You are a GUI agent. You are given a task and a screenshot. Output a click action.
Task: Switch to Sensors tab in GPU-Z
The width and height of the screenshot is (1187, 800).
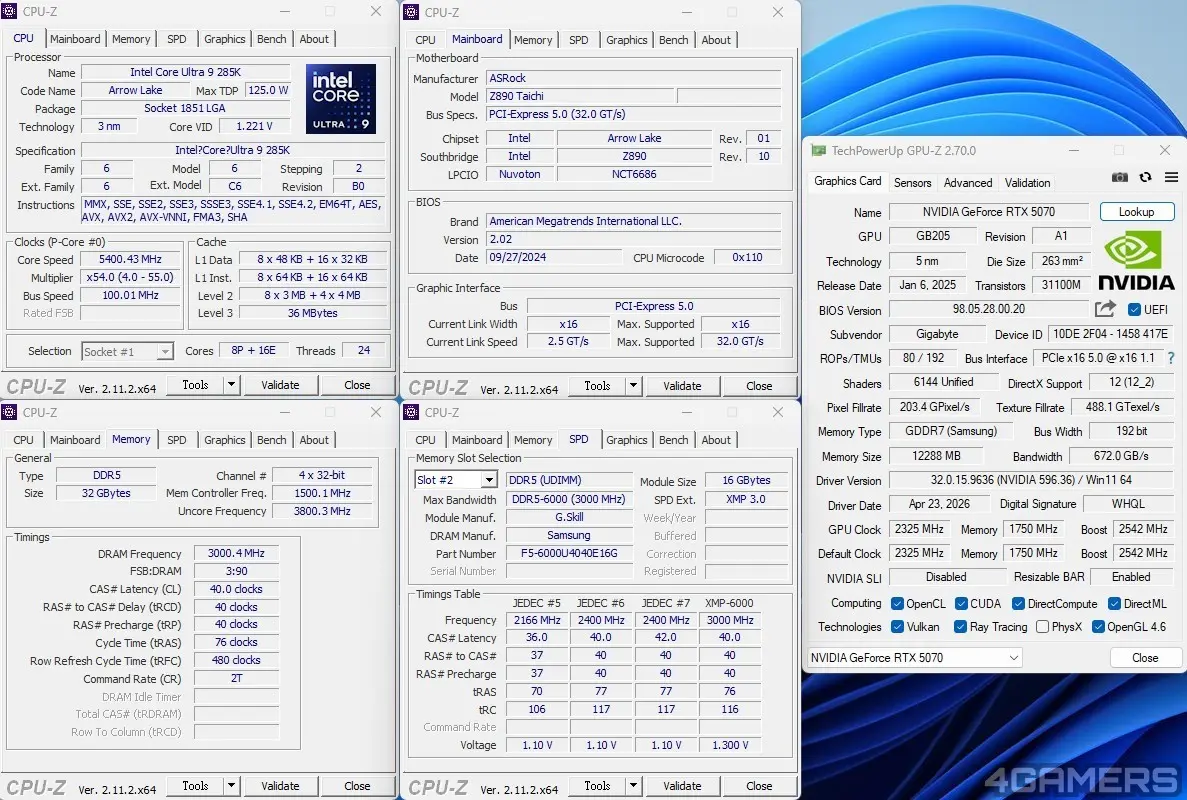912,182
